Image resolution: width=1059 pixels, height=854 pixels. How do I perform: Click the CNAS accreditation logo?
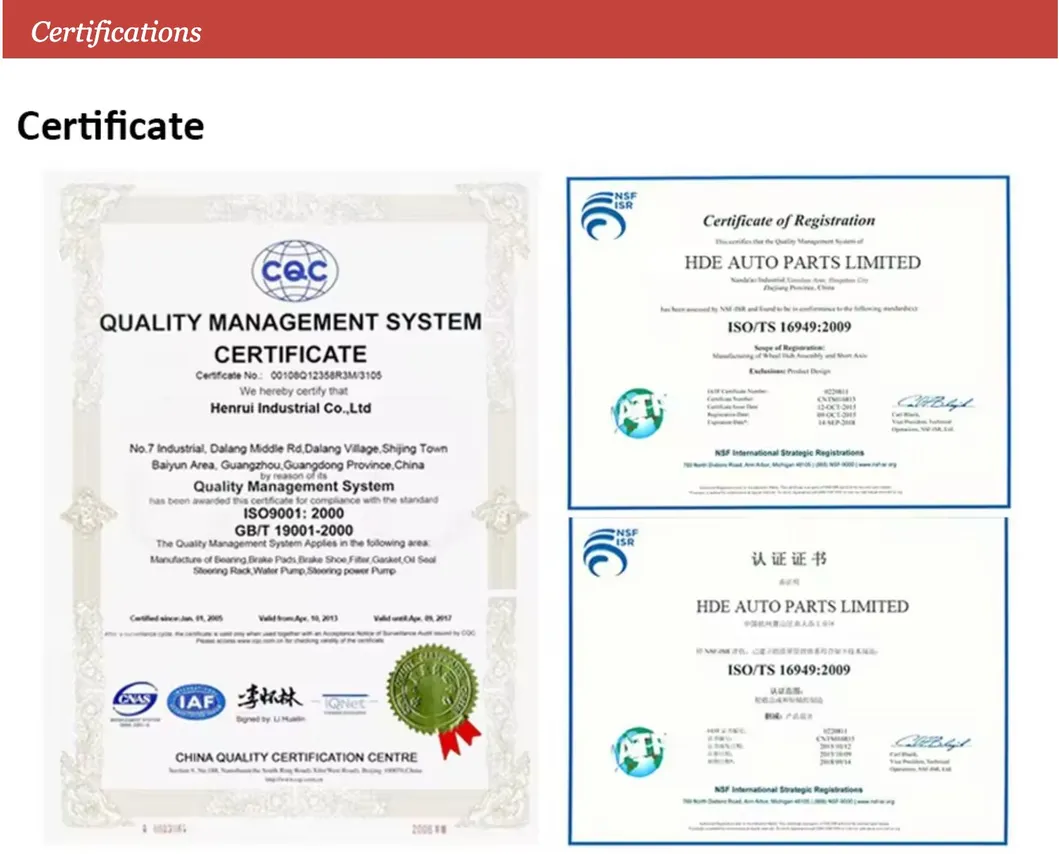pyautogui.click(x=135, y=700)
